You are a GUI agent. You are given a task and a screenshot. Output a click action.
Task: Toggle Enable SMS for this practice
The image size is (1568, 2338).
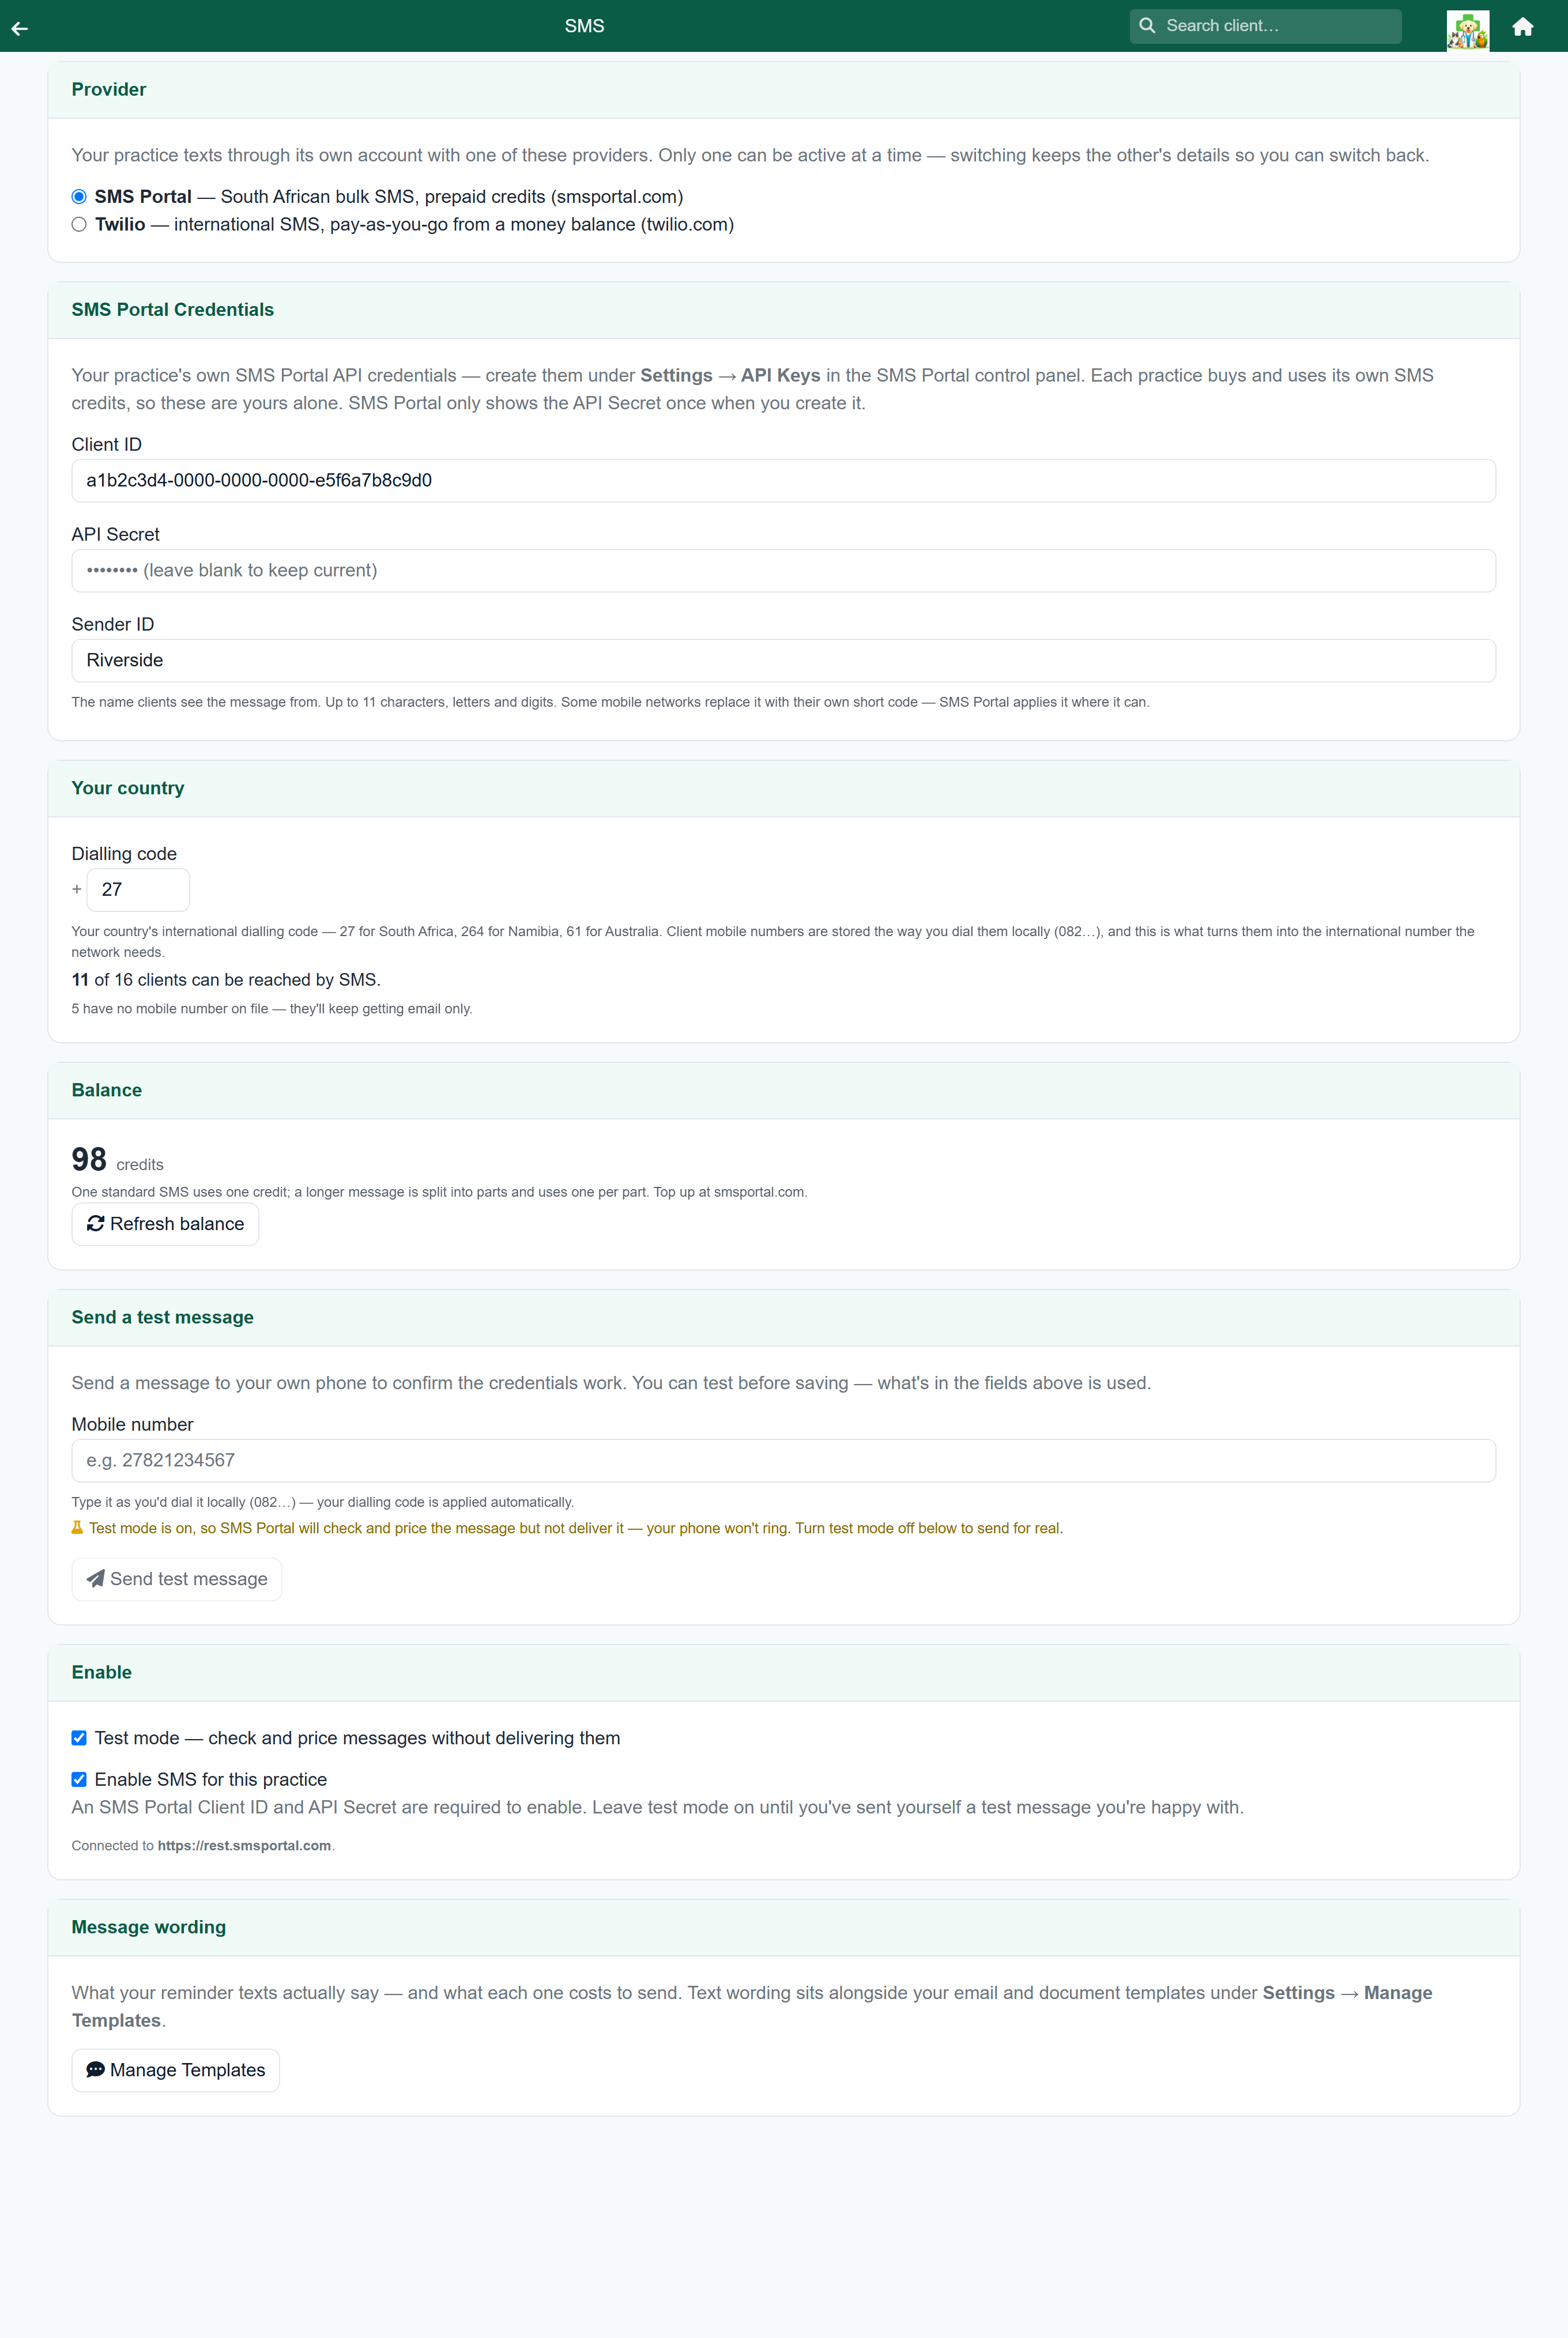coord(79,1779)
